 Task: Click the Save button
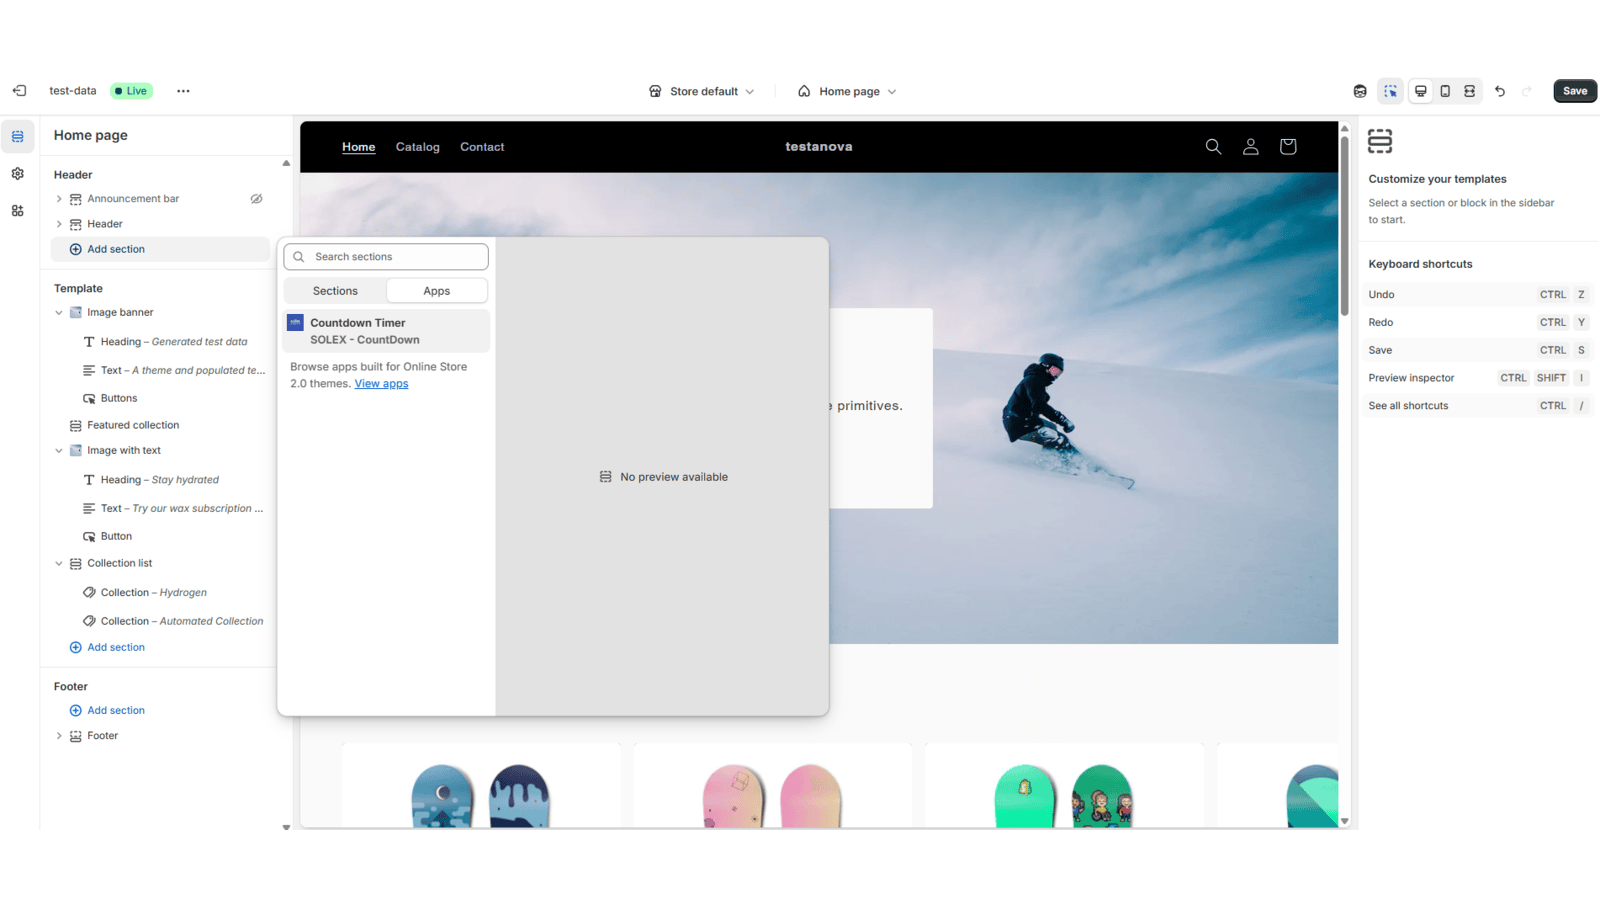[1574, 91]
